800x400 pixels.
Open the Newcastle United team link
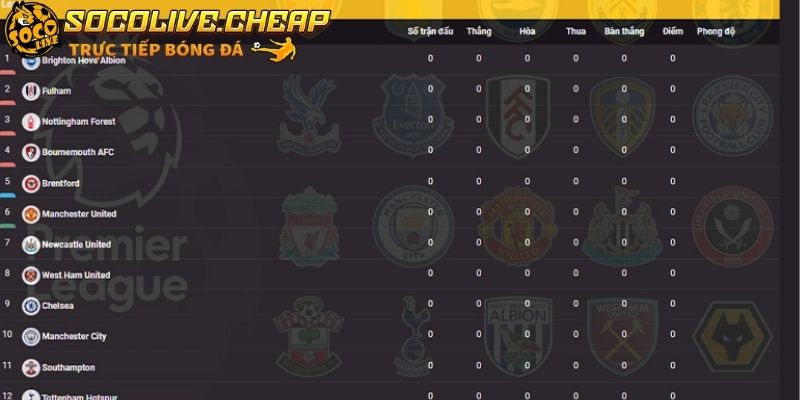pos(76,244)
